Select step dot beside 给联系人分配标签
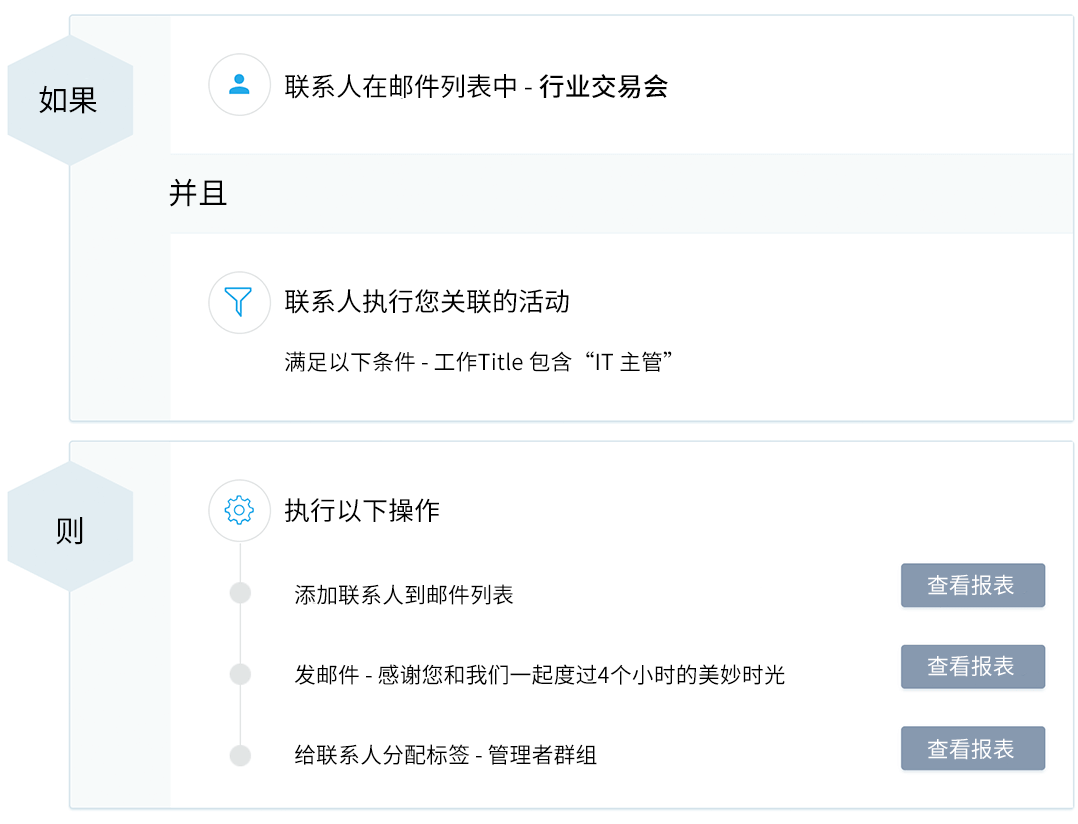1078x824 pixels. 240,755
